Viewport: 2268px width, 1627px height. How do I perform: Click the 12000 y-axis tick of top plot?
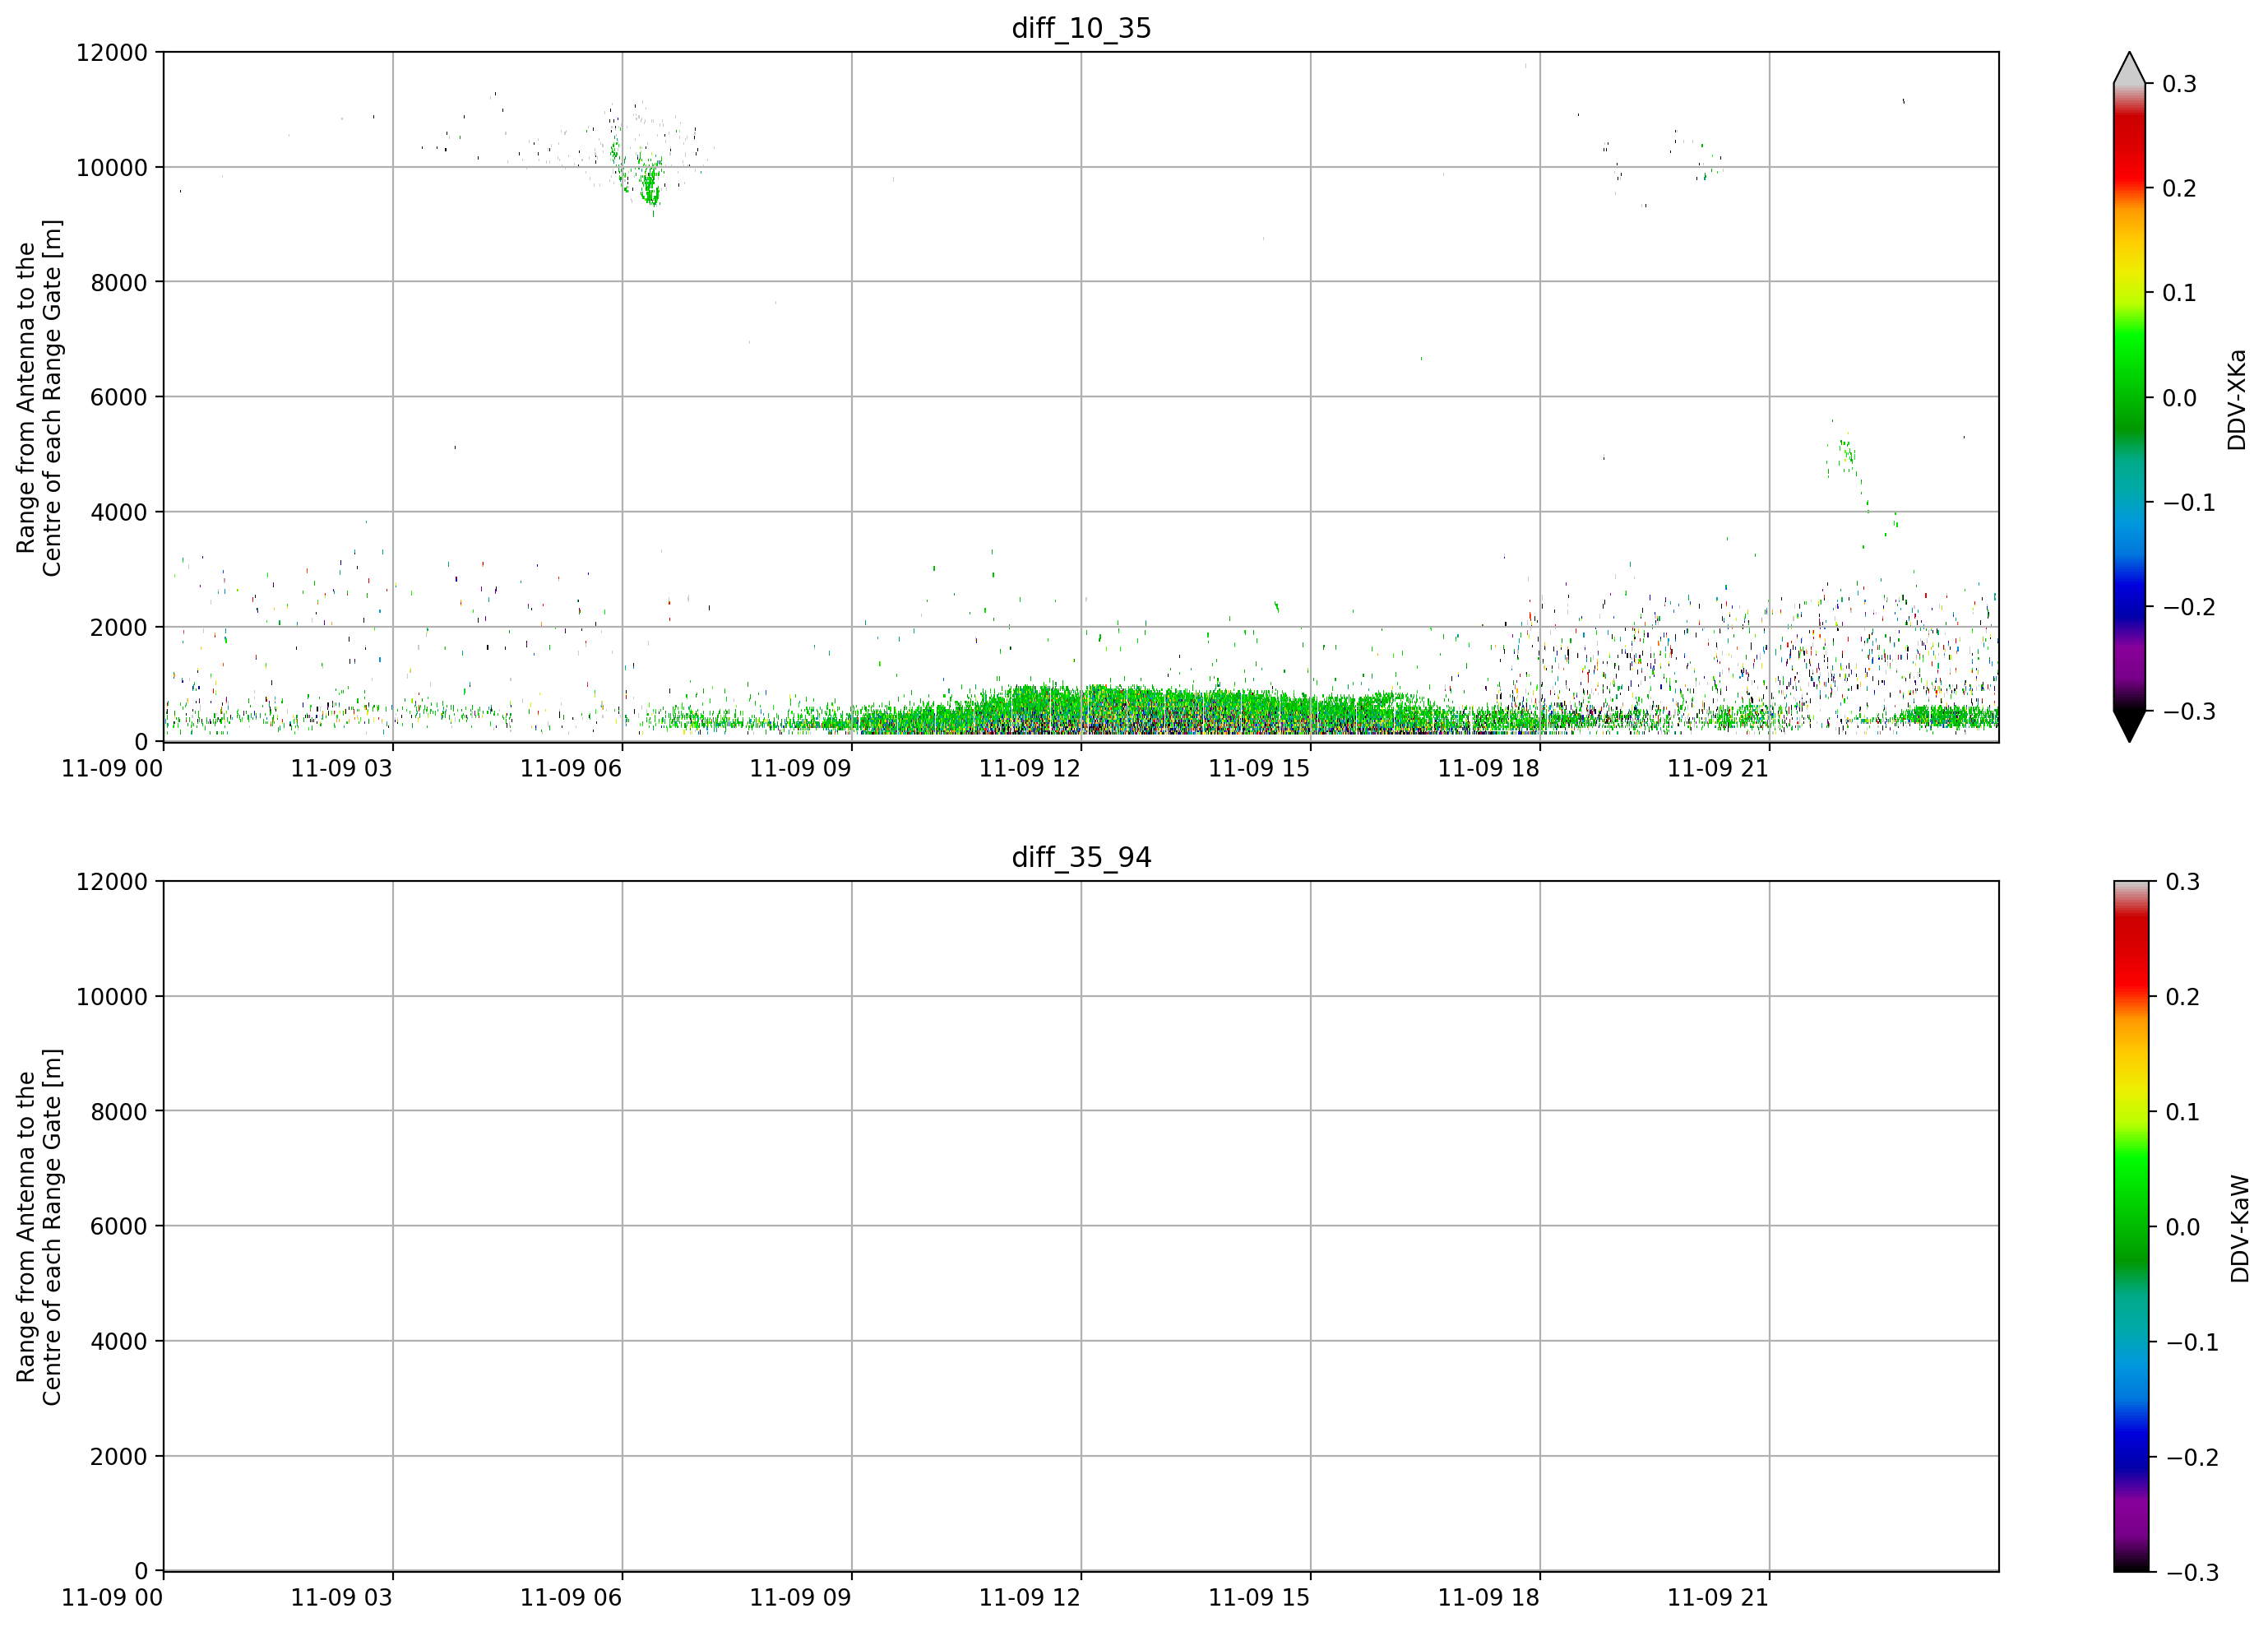111,52
